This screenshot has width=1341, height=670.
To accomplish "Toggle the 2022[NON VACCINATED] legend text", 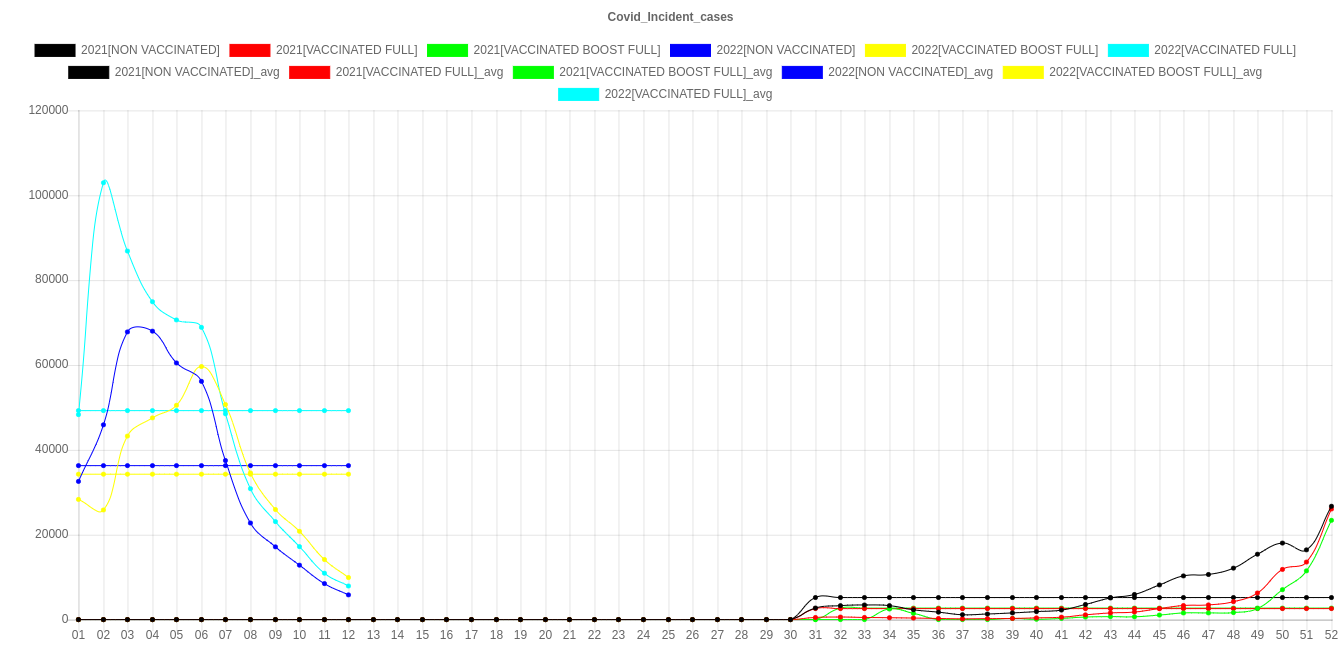I will [785, 50].
